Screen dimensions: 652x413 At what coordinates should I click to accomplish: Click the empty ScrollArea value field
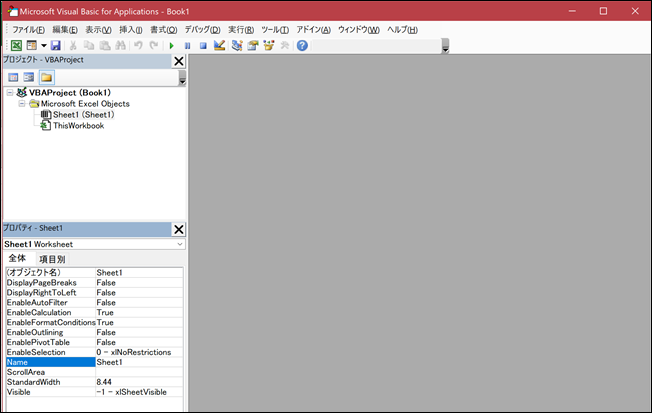click(x=139, y=372)
